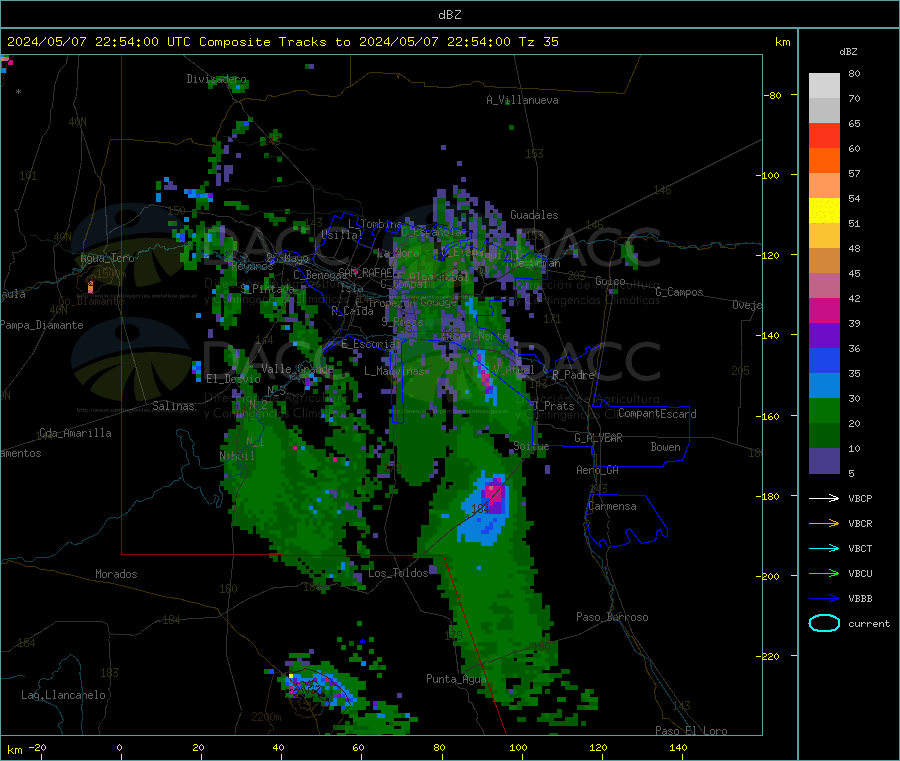Screen dimensions: 900x761
Task: Click the orange VBCR arrow legend icon
Action: [824, 523]
